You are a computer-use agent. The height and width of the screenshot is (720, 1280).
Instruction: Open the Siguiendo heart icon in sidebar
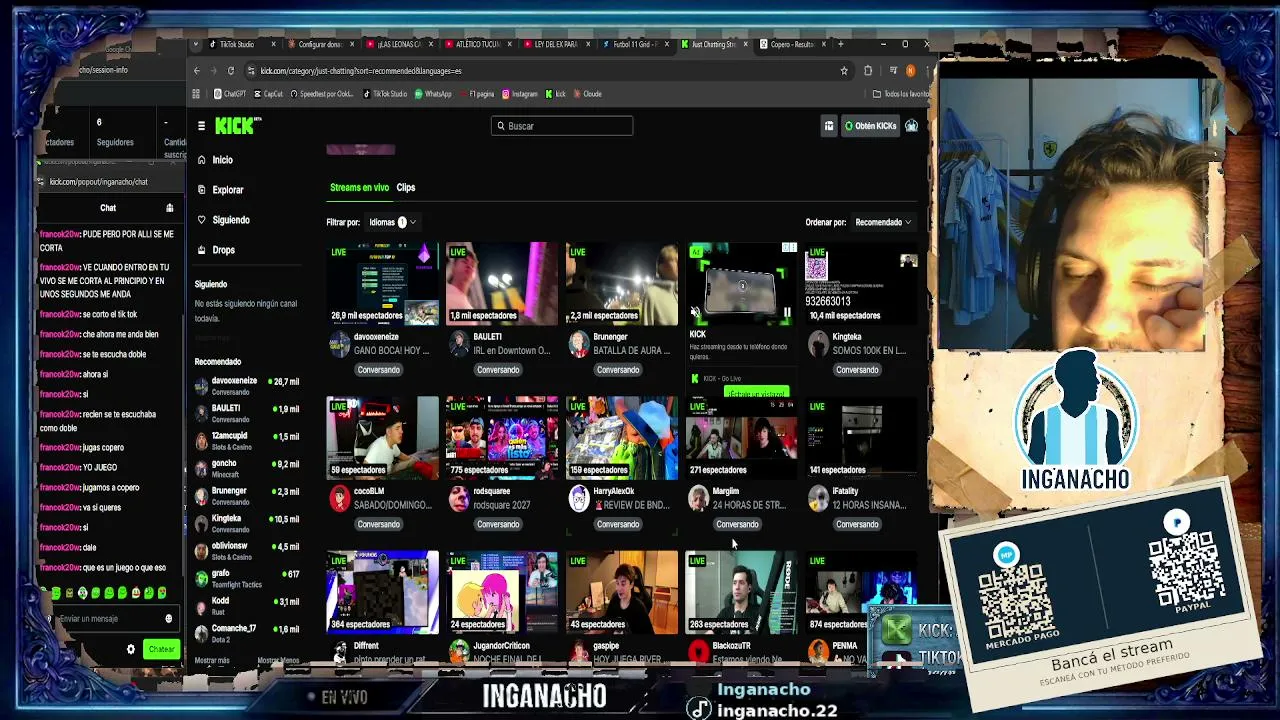click(x=202, y=220)
